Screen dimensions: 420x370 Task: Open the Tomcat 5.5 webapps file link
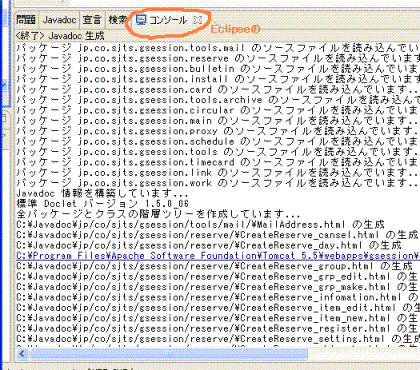point(217,256)
